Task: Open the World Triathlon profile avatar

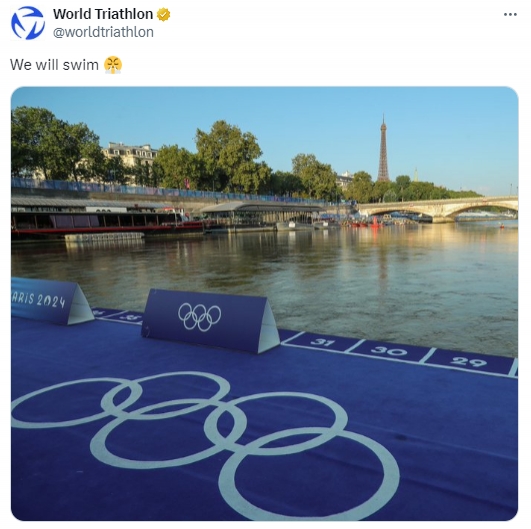Action: [28, 23]
